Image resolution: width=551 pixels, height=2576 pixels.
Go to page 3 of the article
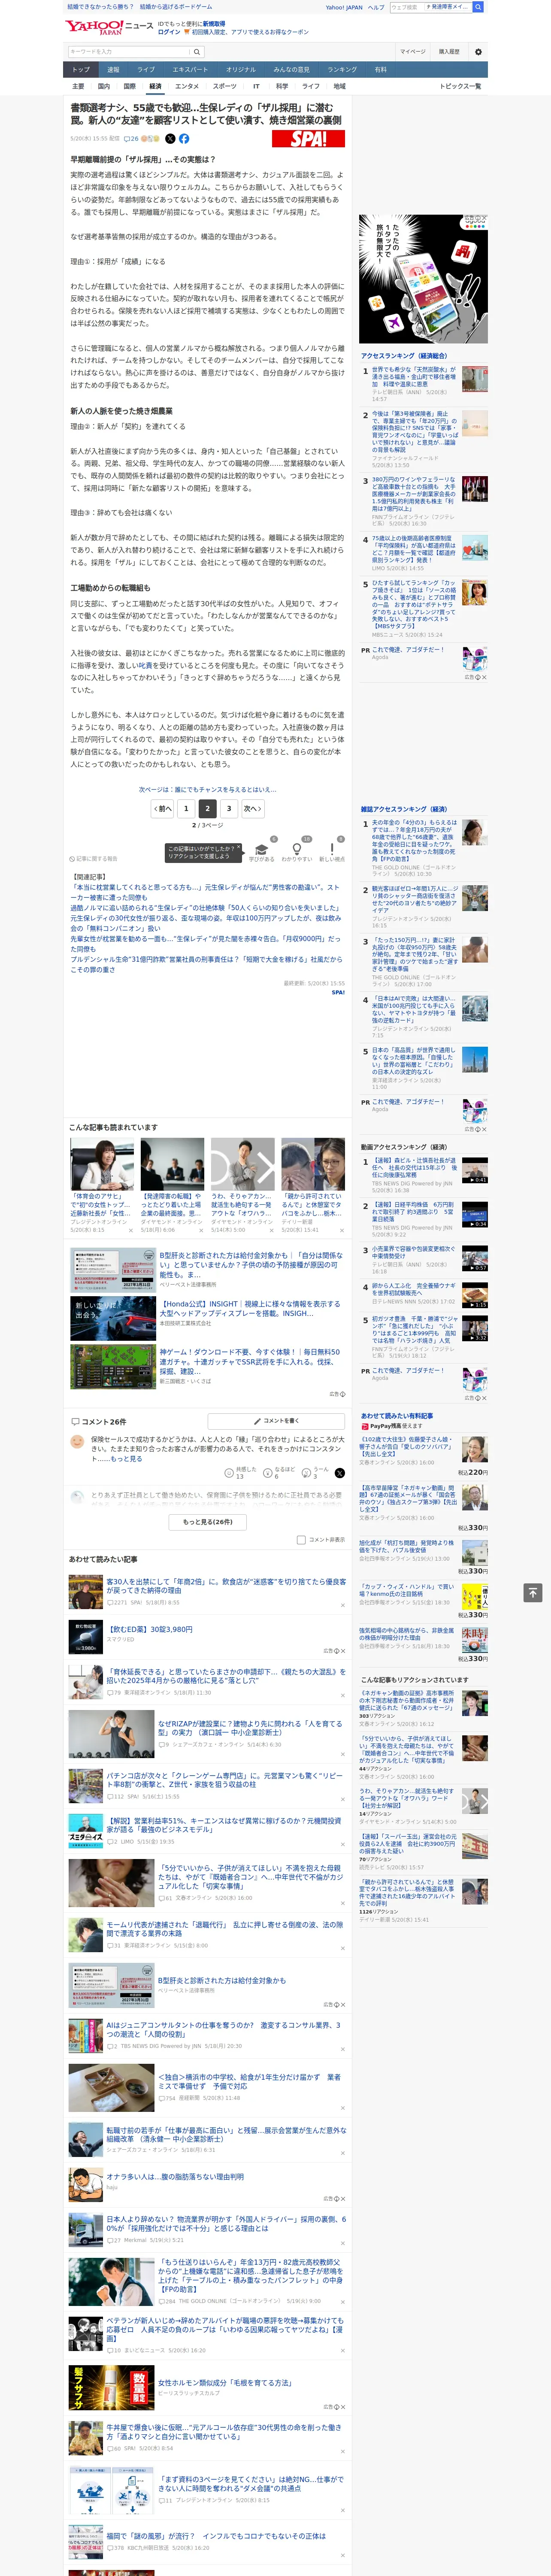[229, 808]
